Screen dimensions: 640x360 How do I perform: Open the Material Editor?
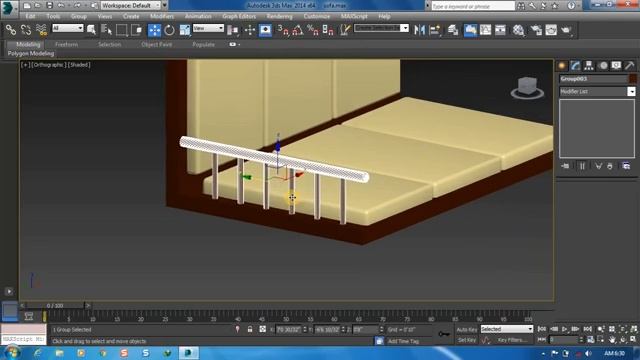coord(518,30)
